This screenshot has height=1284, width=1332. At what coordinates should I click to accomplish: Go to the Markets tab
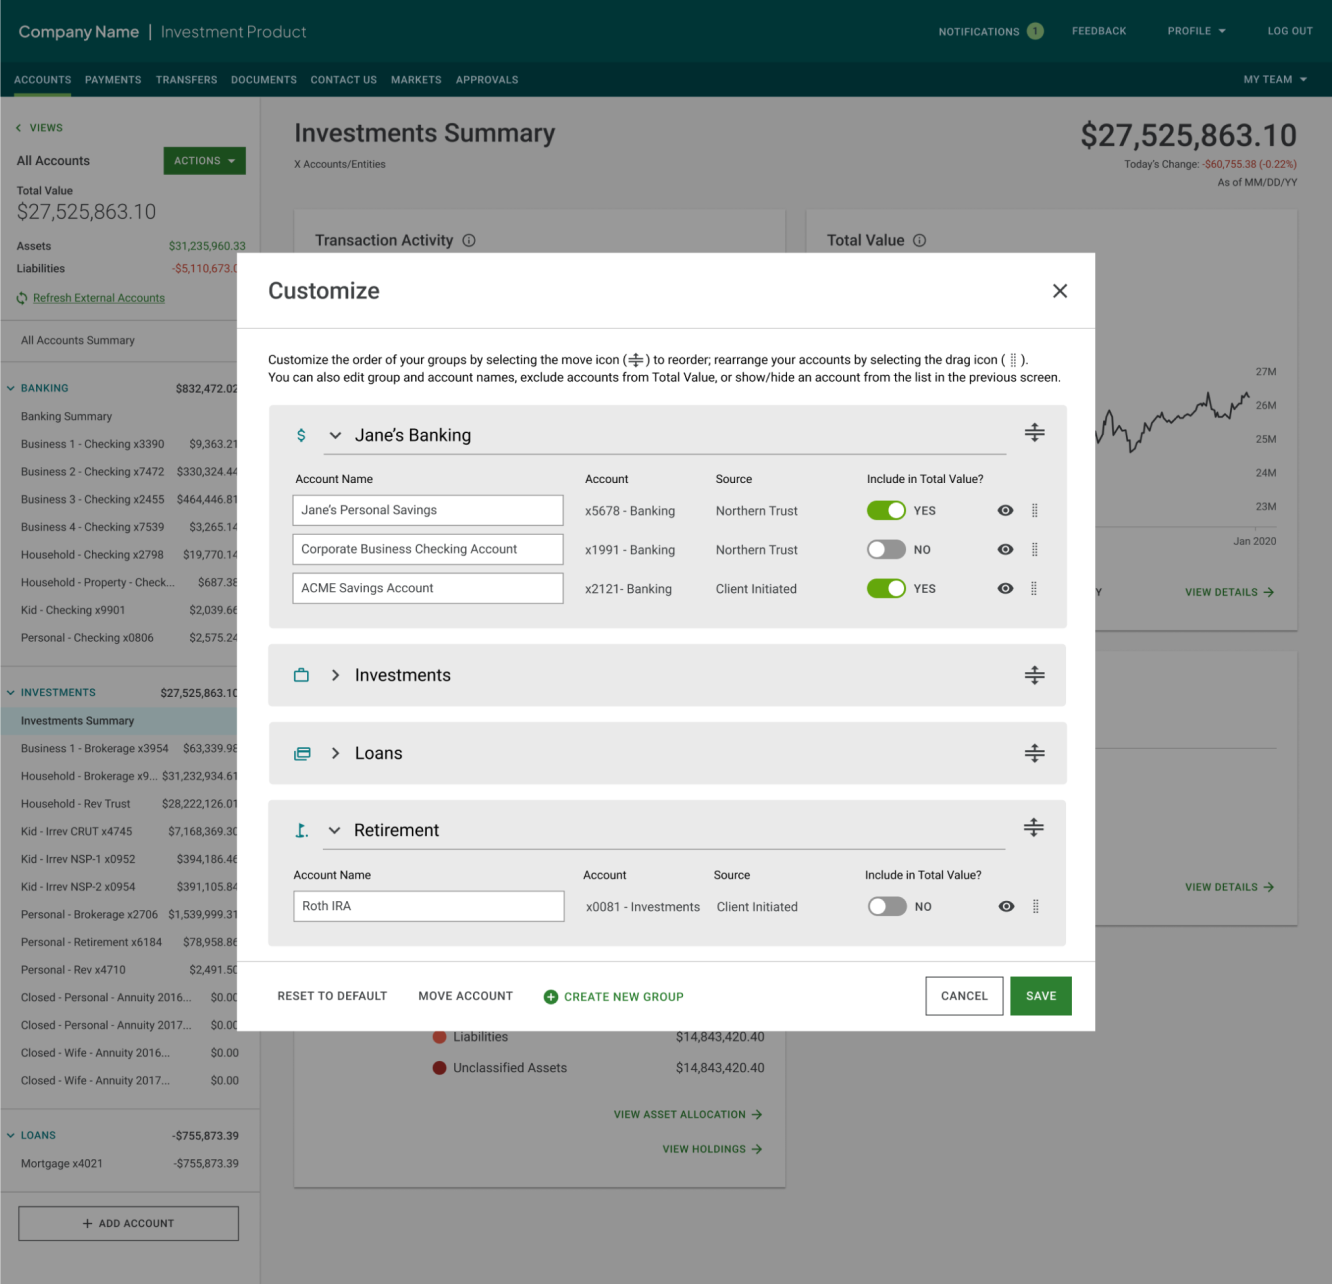pos(416,80)
